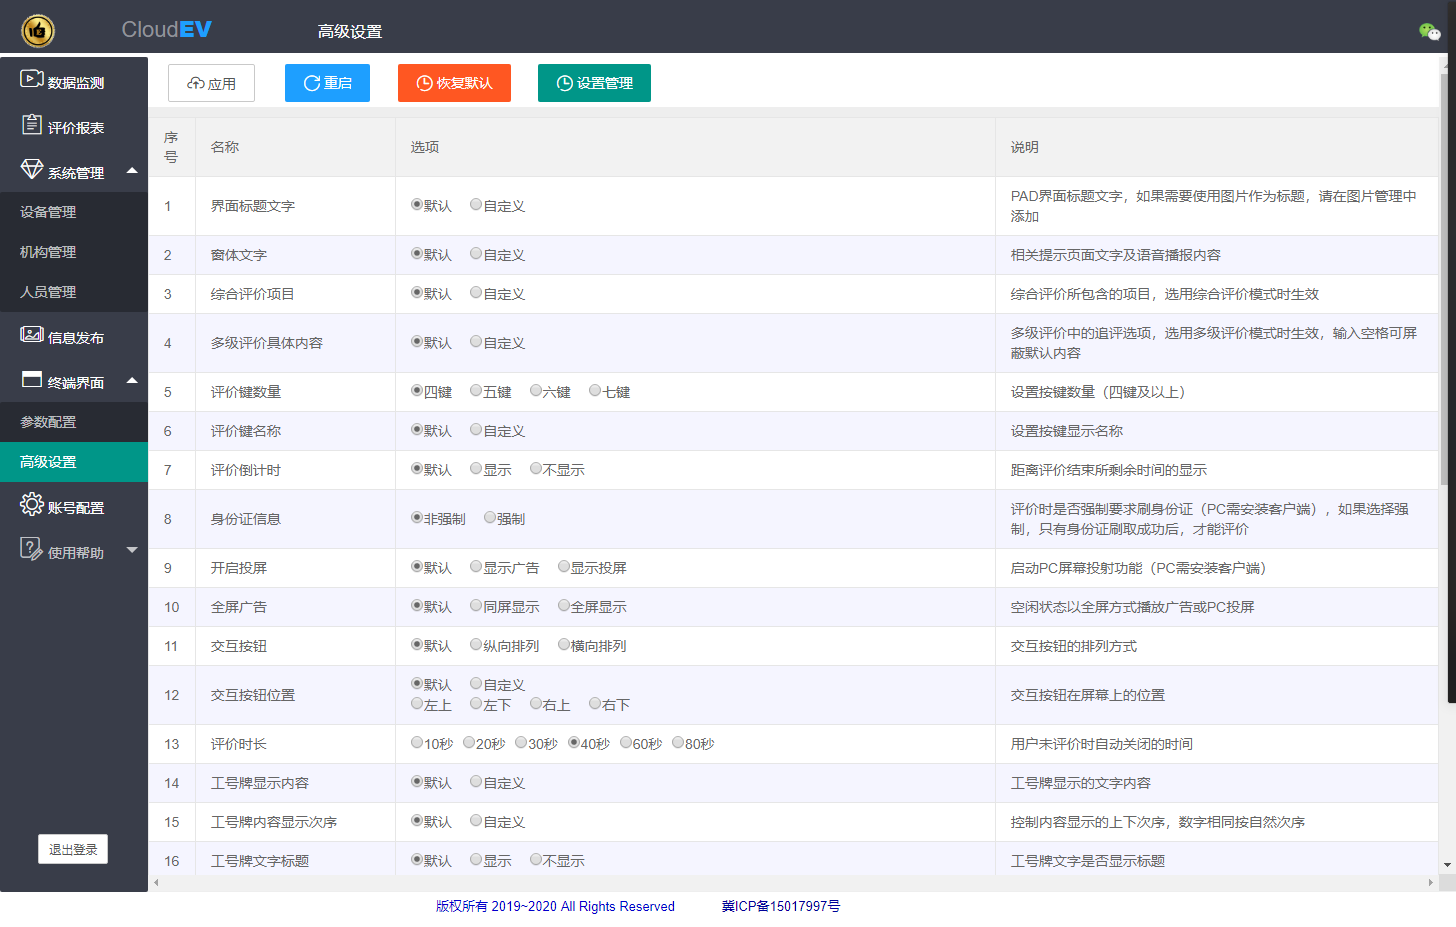Open the 数据监测 menu item
This screenshot has width=1456, height=927.
click(74, 80)
